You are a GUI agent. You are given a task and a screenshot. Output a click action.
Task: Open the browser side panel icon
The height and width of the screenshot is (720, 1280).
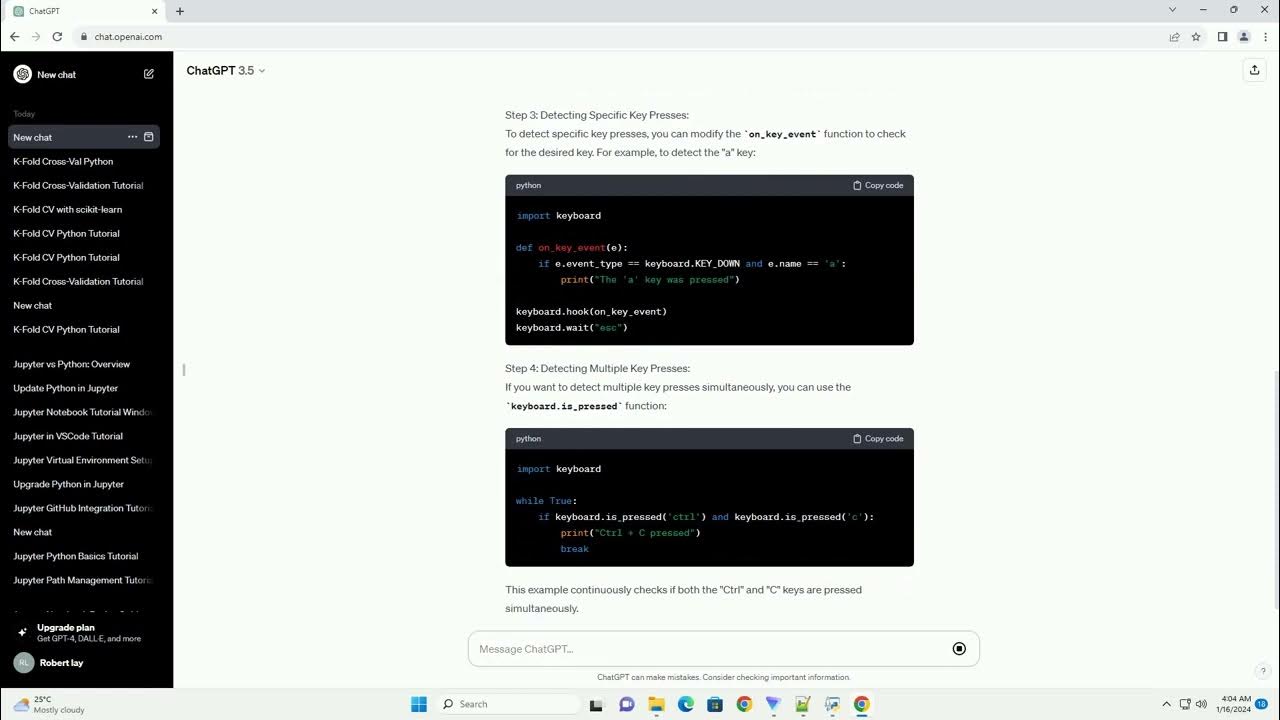pyautogui.click(x=1222, y=37)
